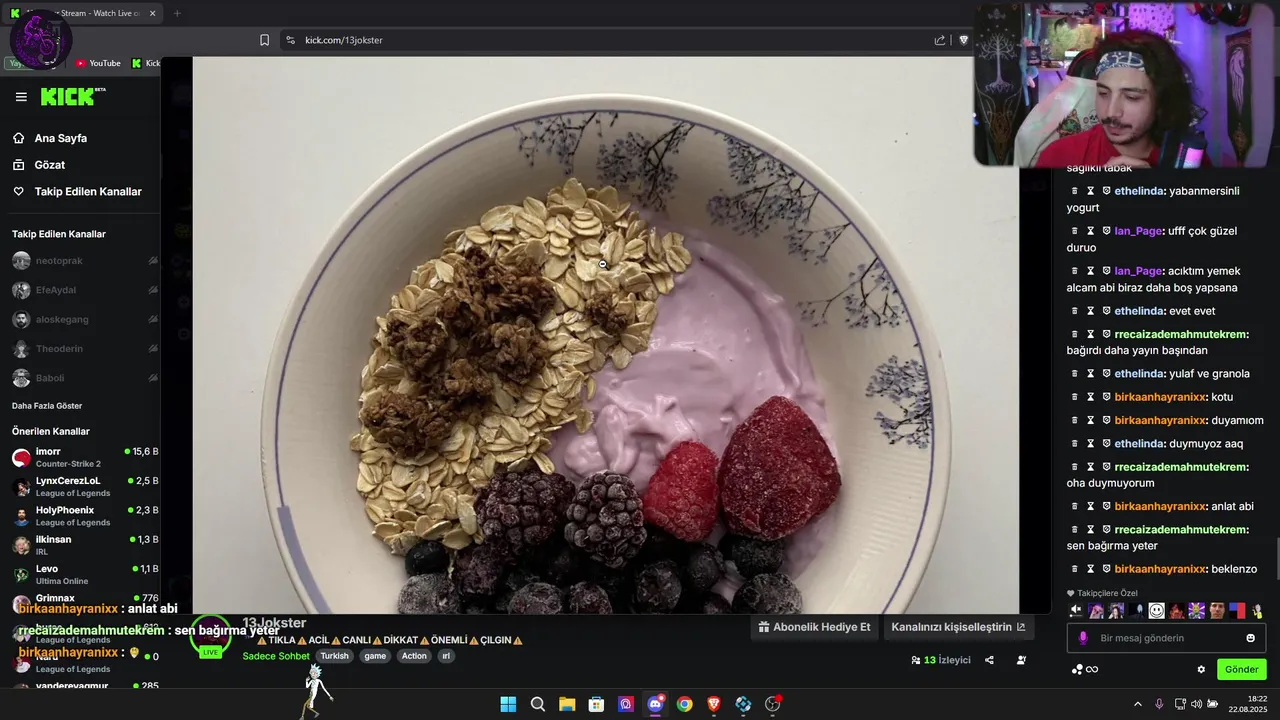Click the 13Jokster channel avatar with LIVE badge
The height and width of the screenshot is (720, 1280).
point(211,637)
